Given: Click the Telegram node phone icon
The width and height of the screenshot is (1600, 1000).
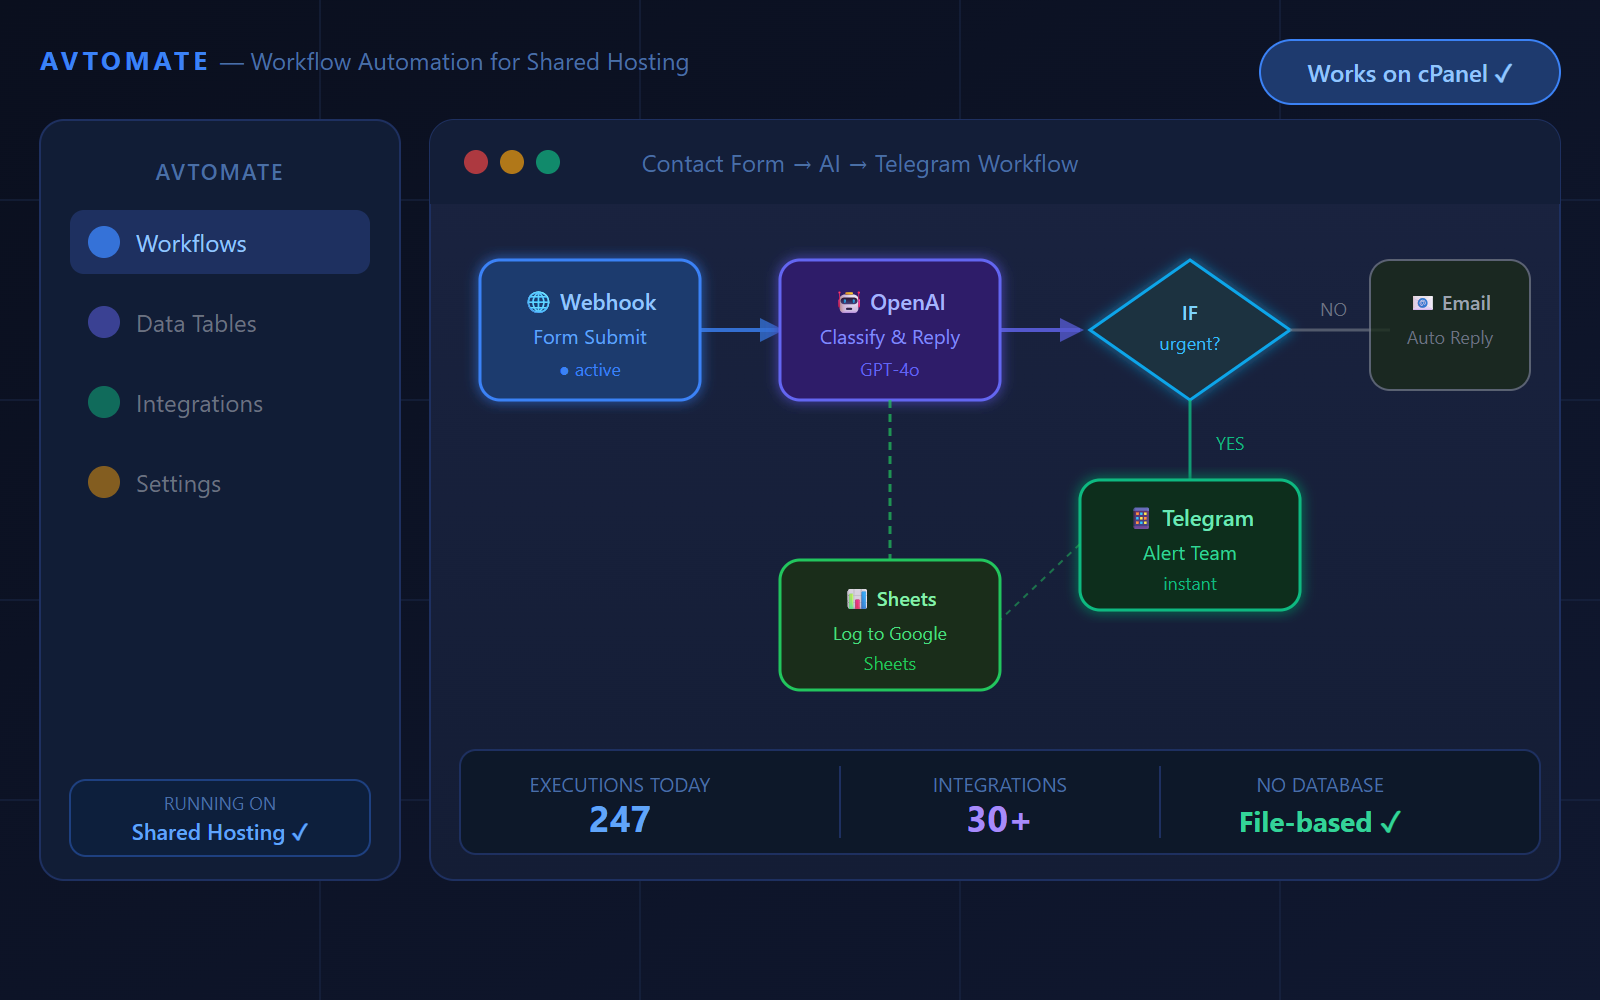Looking at the screenshot, I should point(1141,518).
